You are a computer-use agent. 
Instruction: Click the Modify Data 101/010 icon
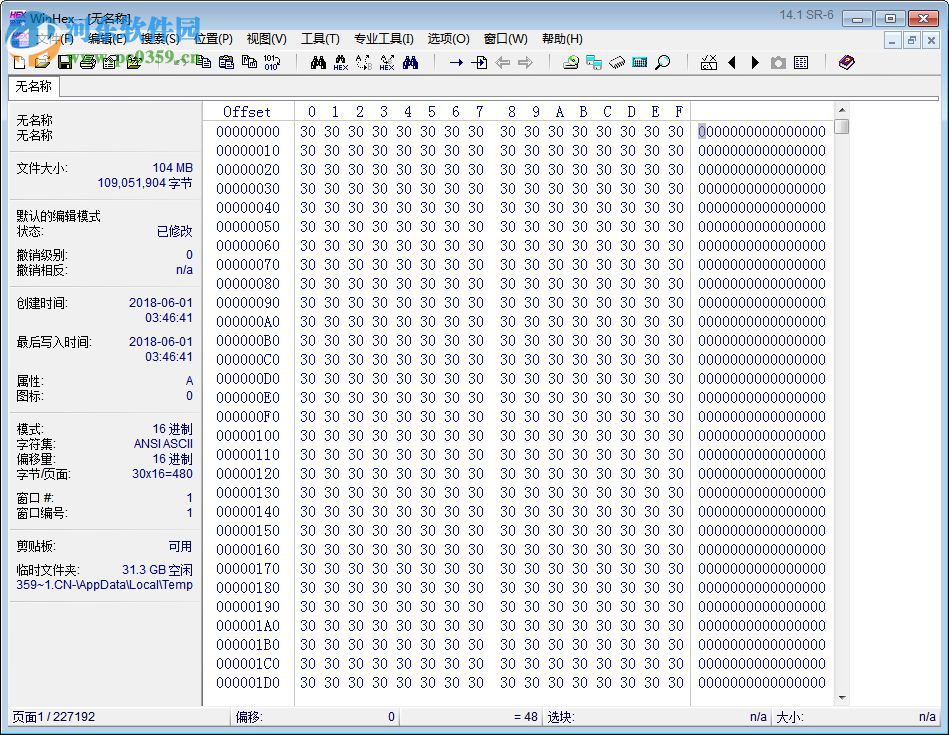[x=272, y=62]
